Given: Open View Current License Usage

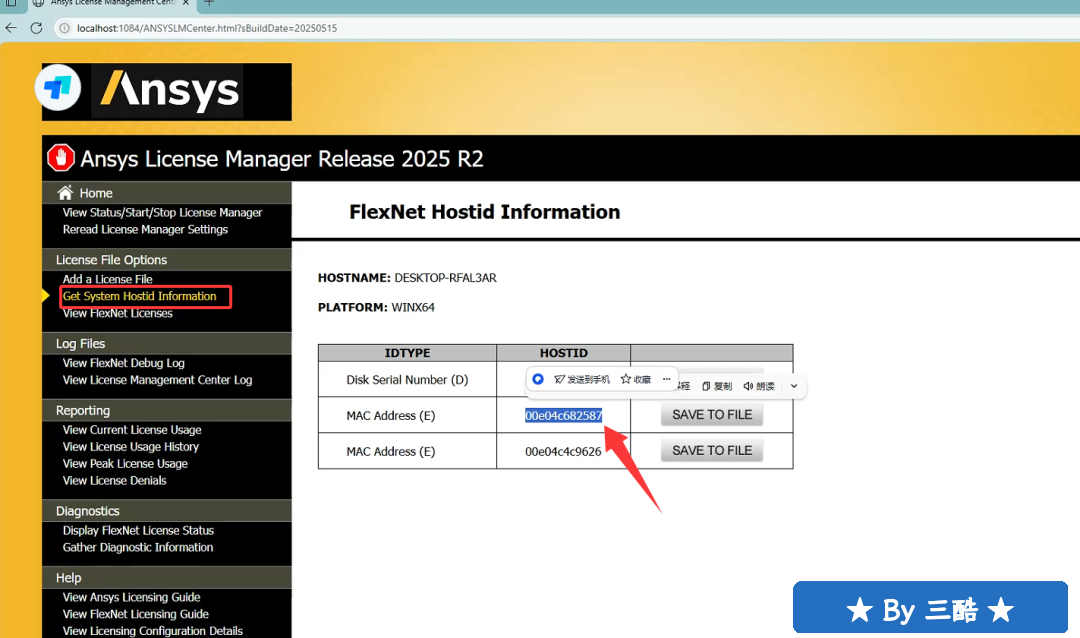Looking at the screenshot, I should [x=132, y=430].
